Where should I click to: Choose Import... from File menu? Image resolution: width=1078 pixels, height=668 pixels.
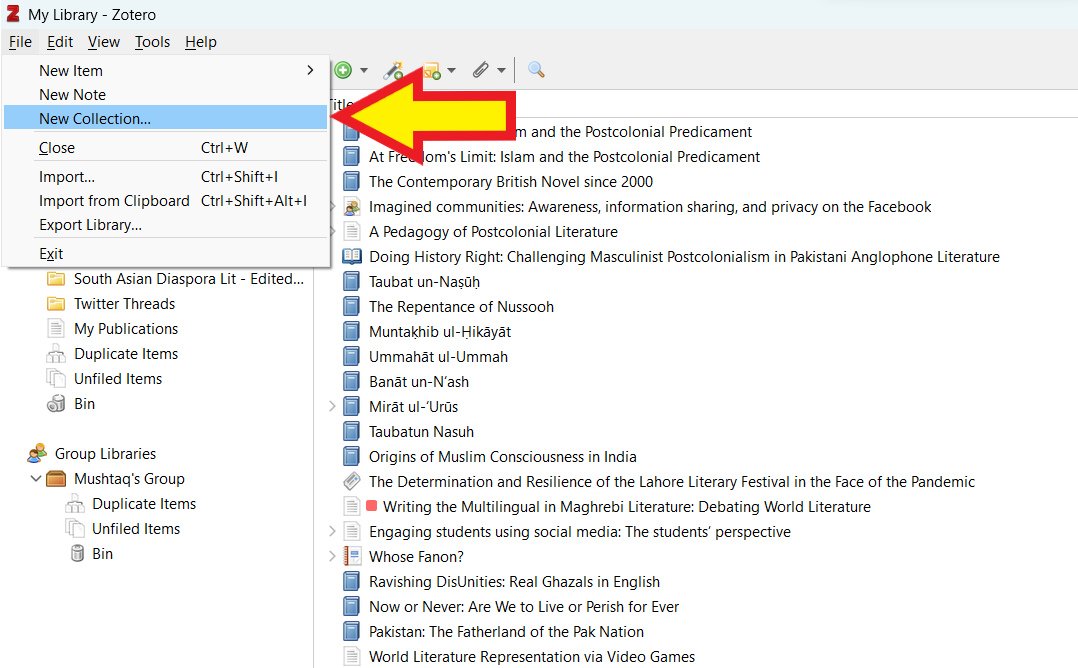pos(165,177)
